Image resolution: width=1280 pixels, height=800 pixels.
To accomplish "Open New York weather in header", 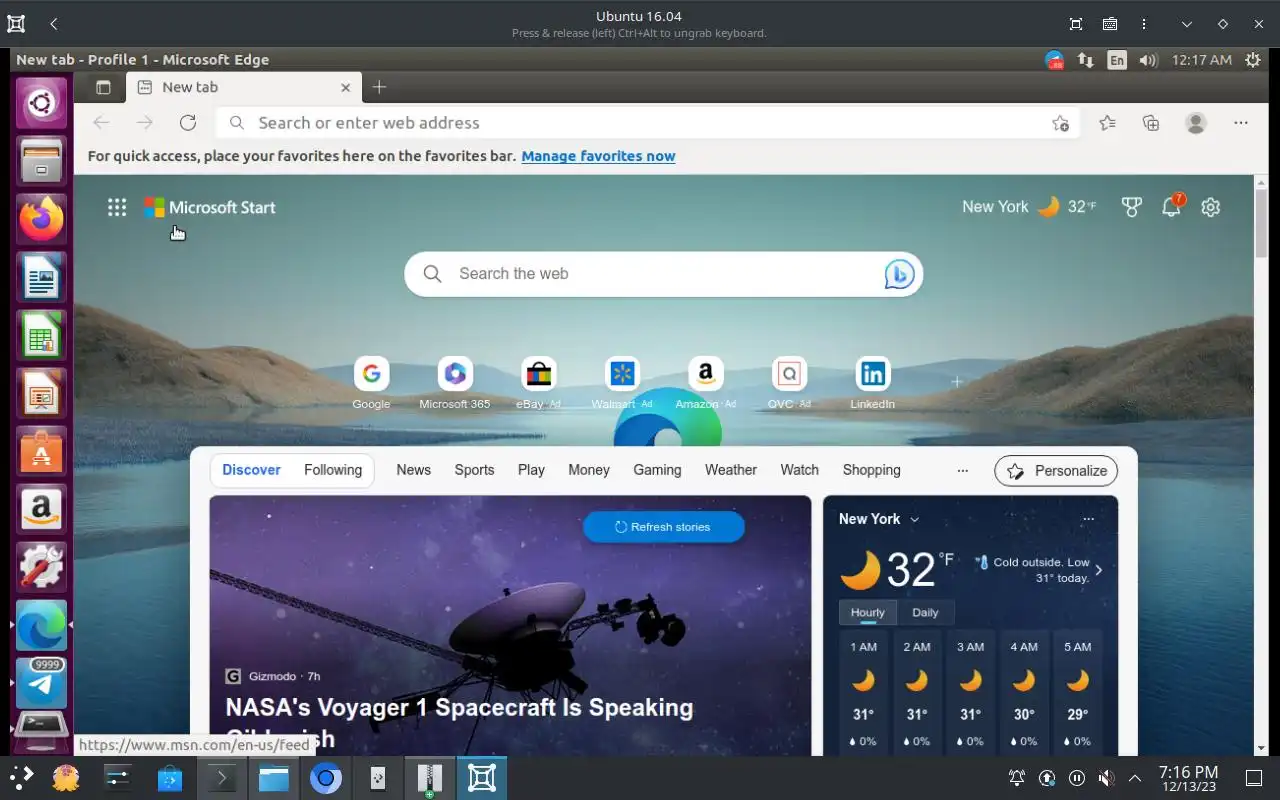I will (x=1028, y=207).
